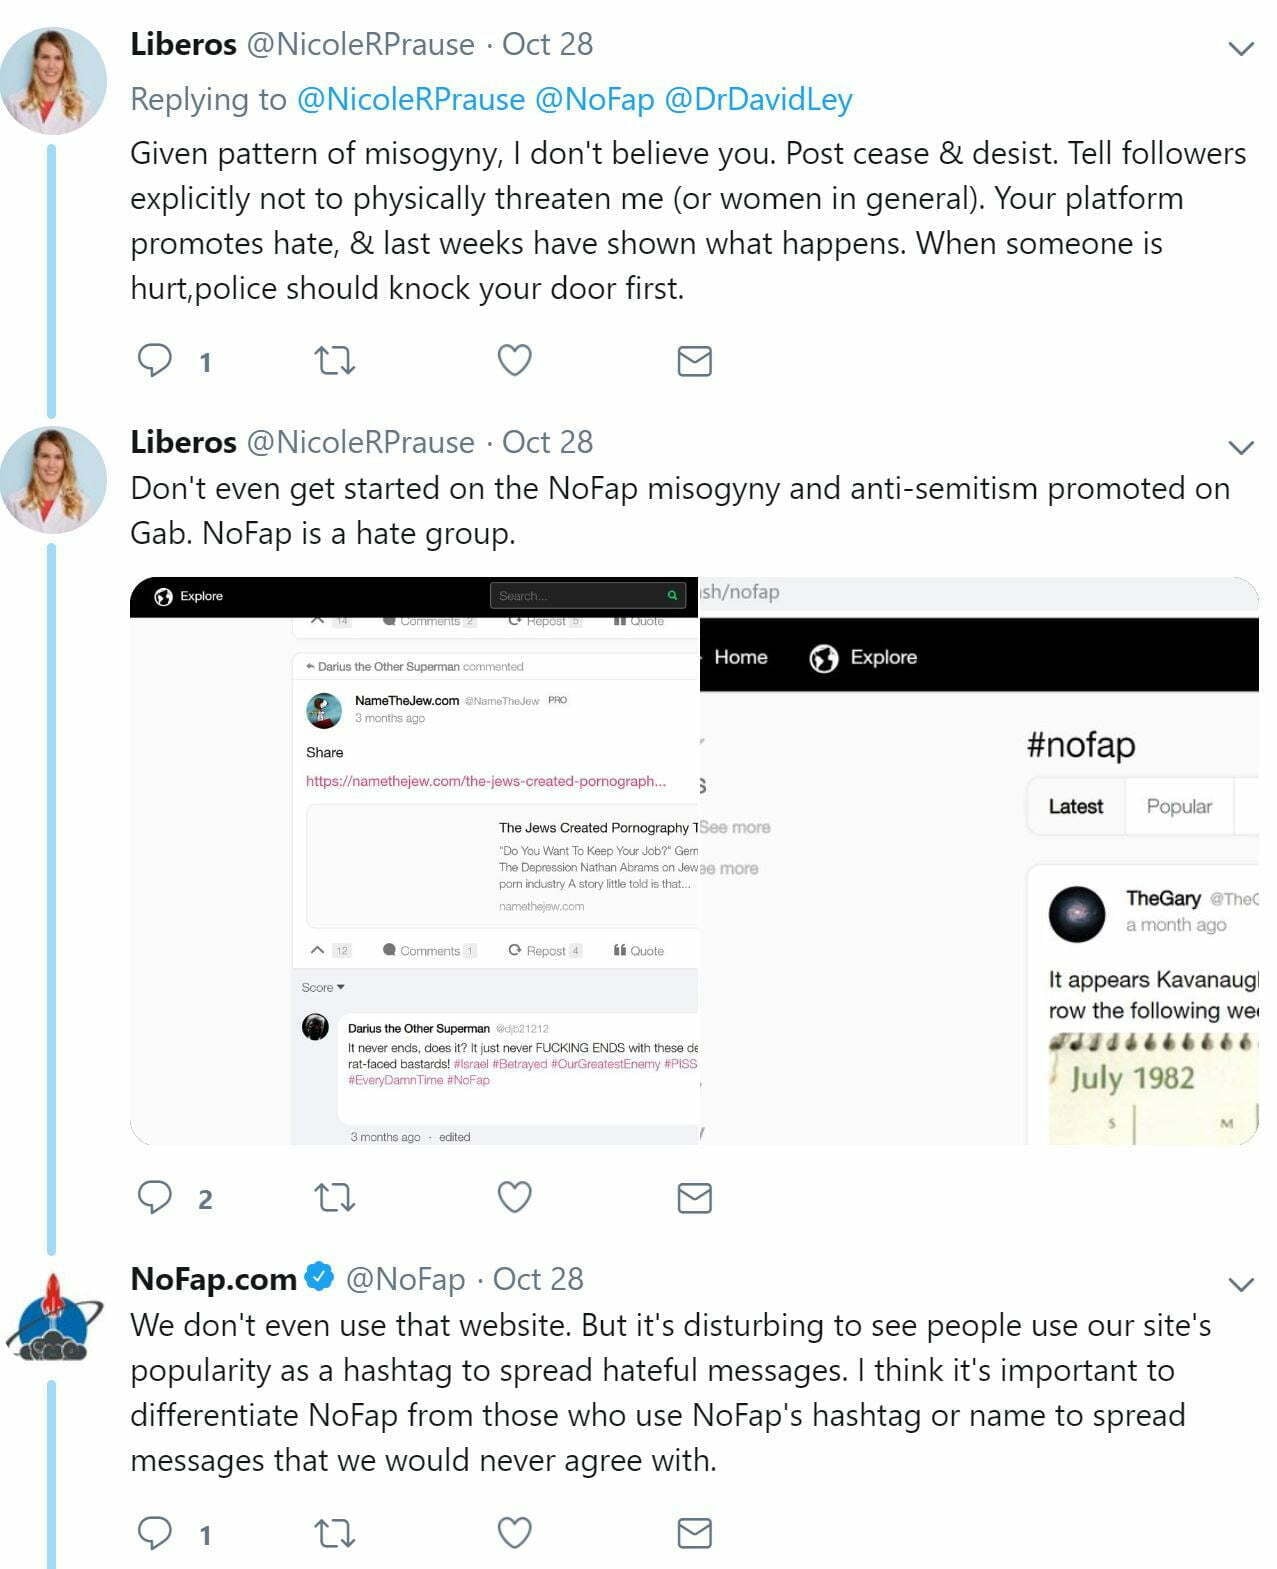This screenshot has width=1277, height=1569.
Task: Send NoFap.com tweet as direct message
Action: tap(694, 1533)
